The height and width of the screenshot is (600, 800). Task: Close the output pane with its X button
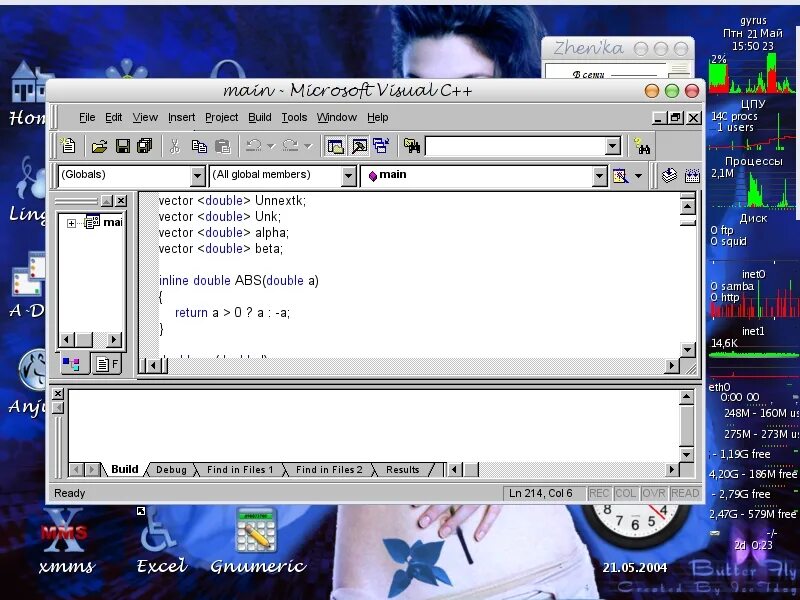[x=58, y=393]
